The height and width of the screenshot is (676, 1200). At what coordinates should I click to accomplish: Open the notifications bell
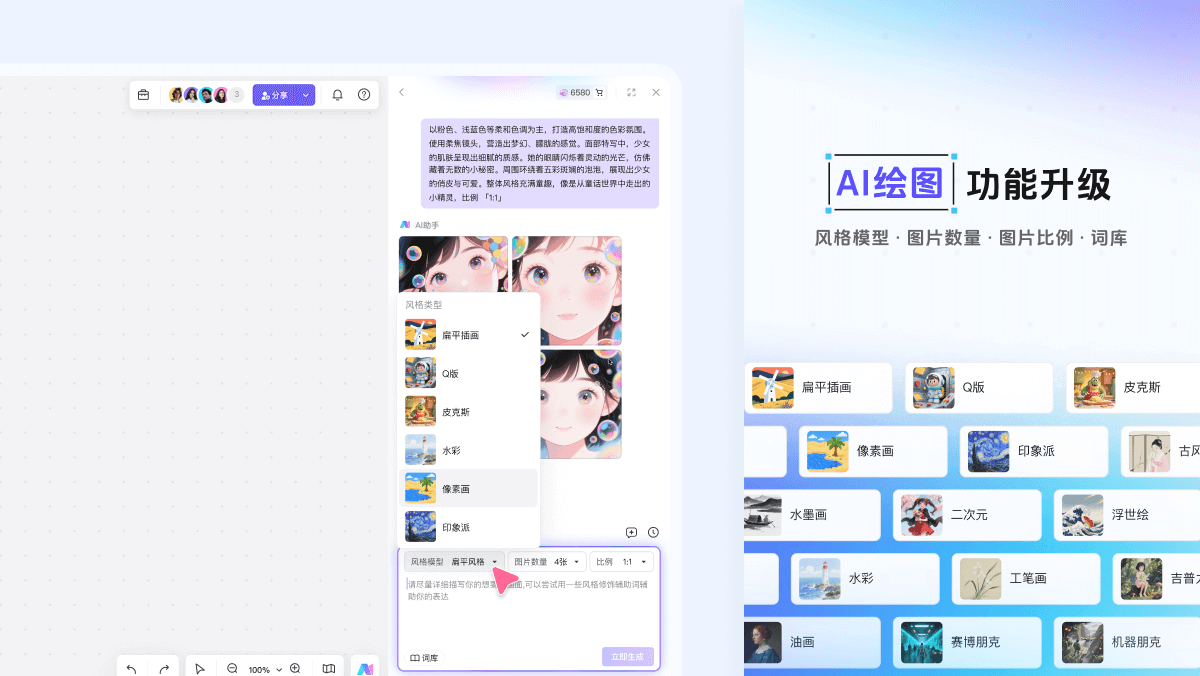tap(337, 95)
